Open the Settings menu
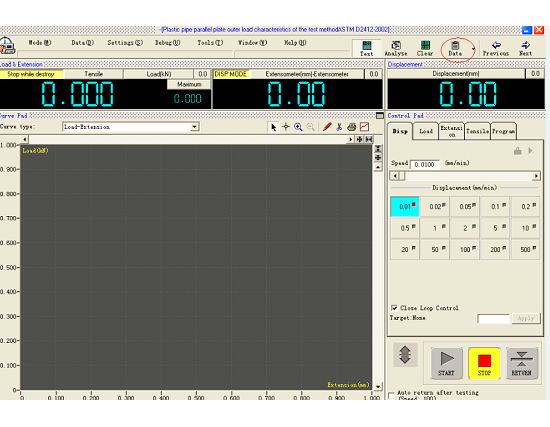This screenshot has width=550, height=427. coord(125,43)
